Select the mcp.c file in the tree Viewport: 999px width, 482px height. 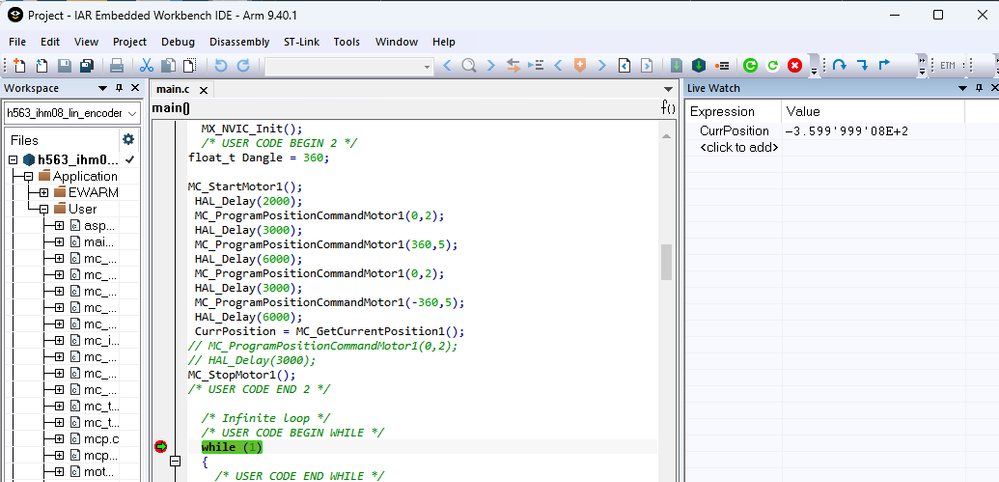pyautogui.click(x=100, y=439)
